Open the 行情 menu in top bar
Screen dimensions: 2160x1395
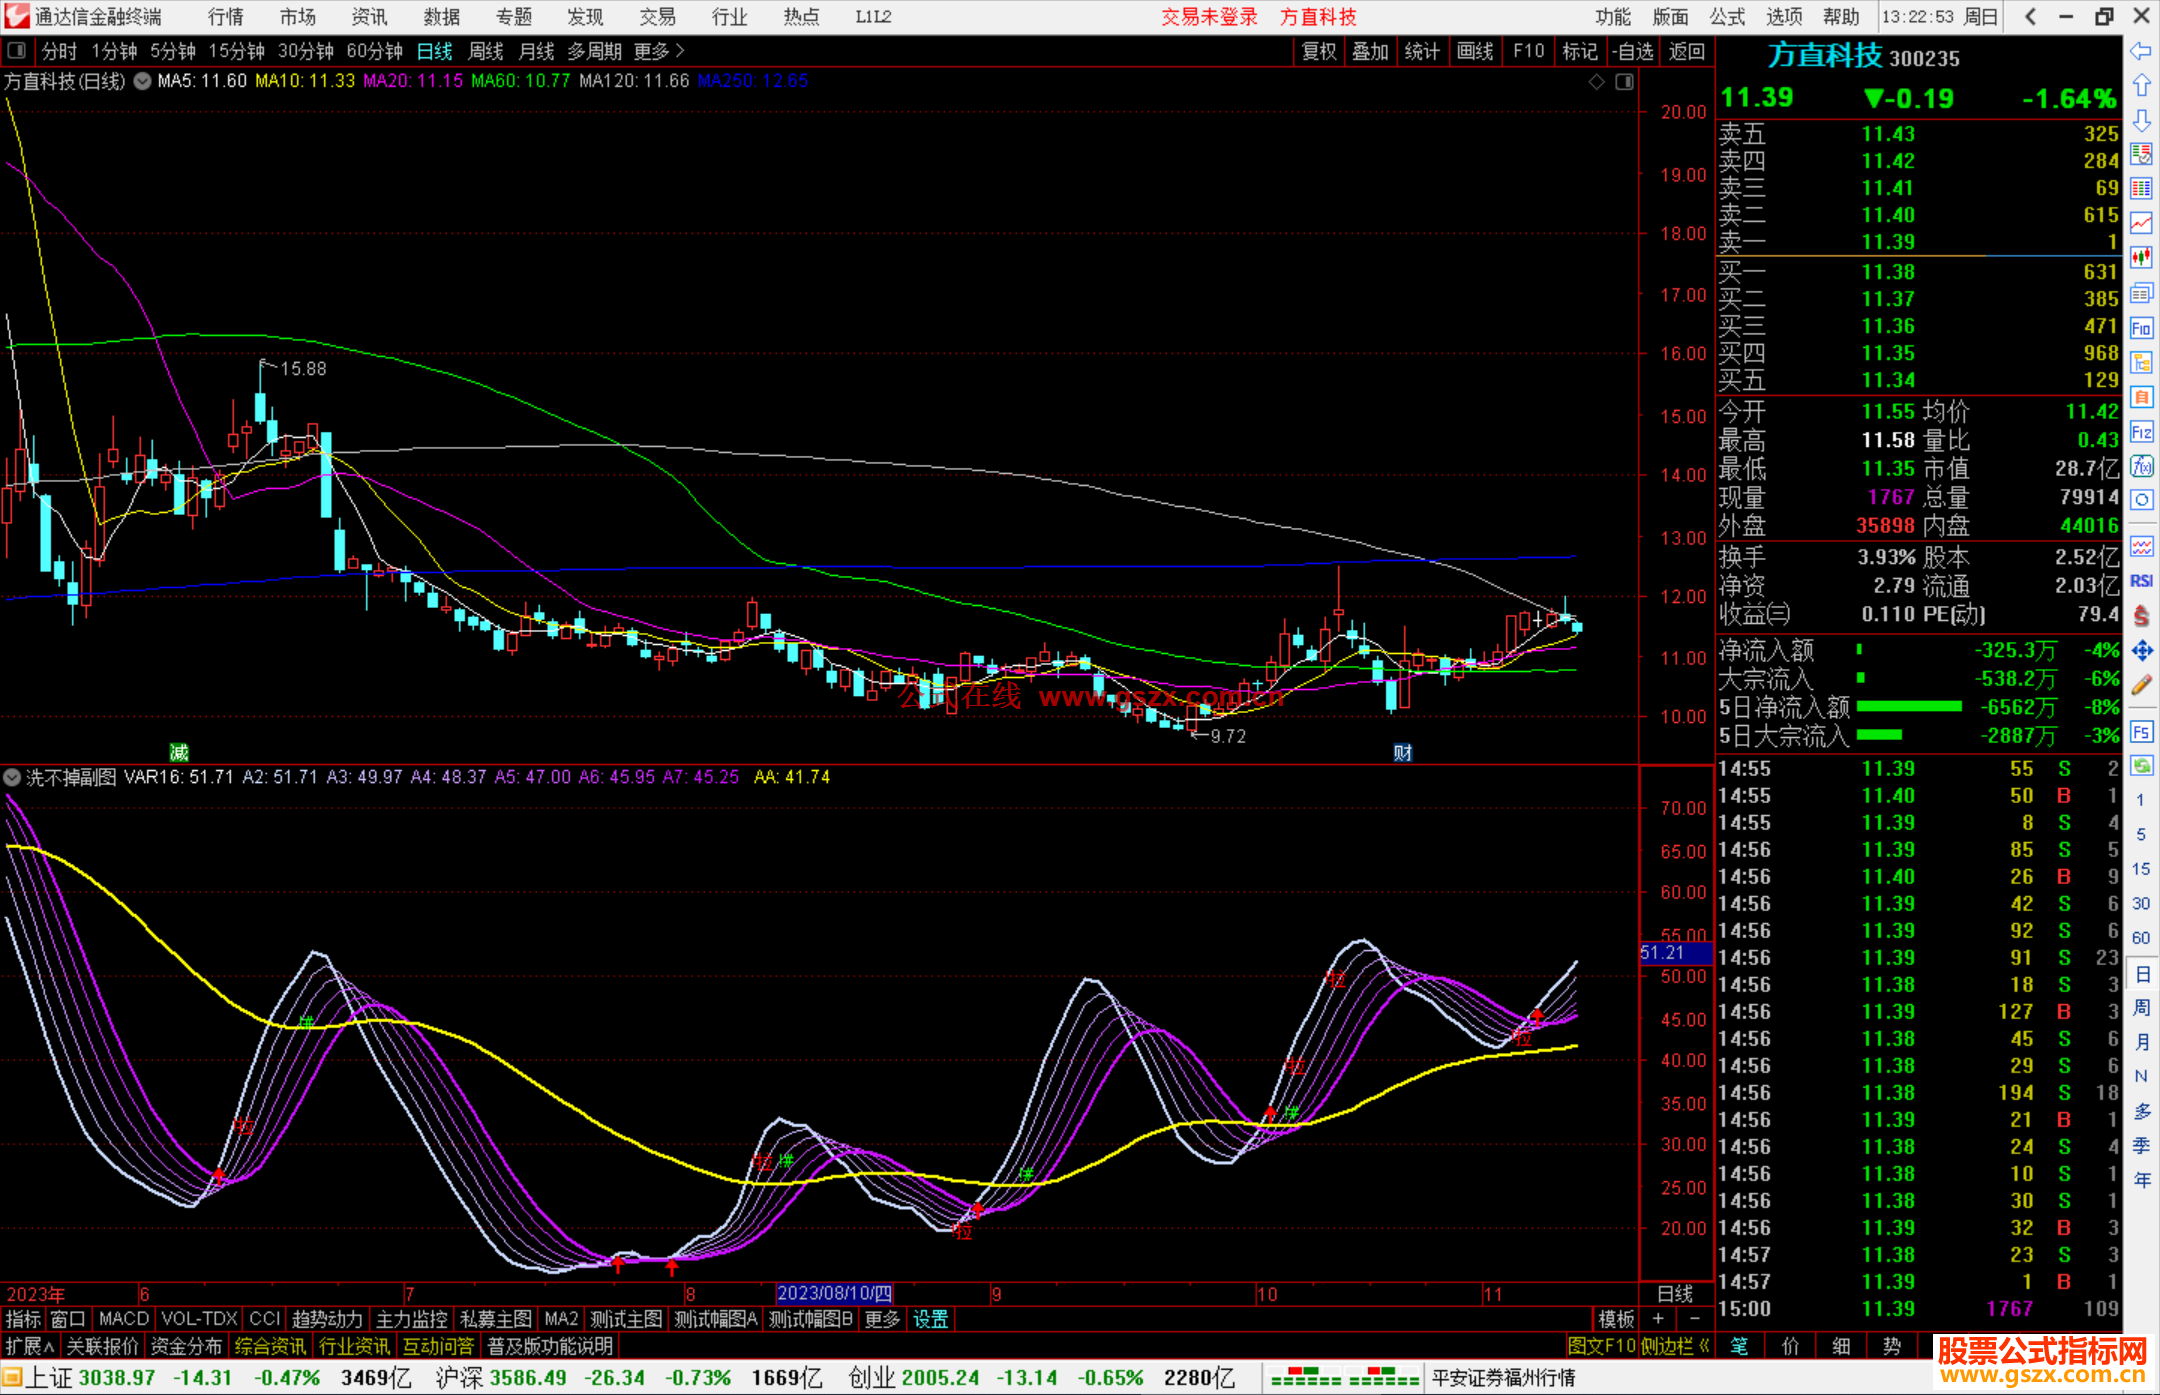(226, 17)
